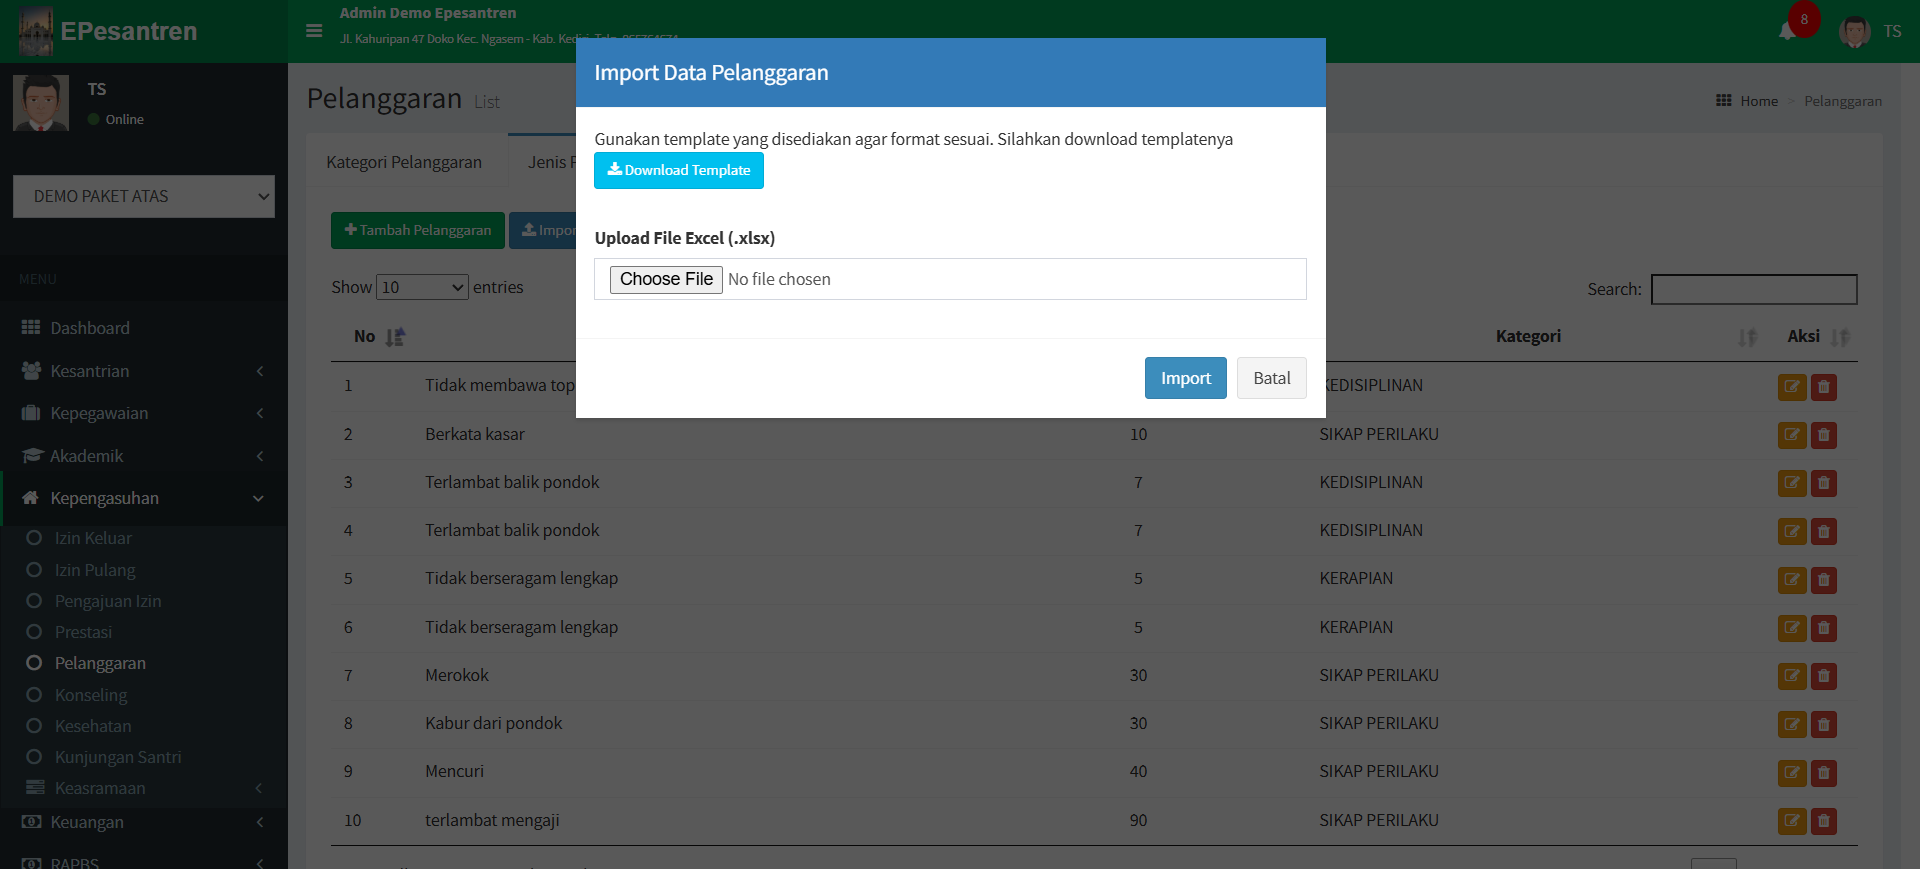Click delete icon for terlambat mengaji row
Screen dimensions: 1920x869
point(1823,821)
